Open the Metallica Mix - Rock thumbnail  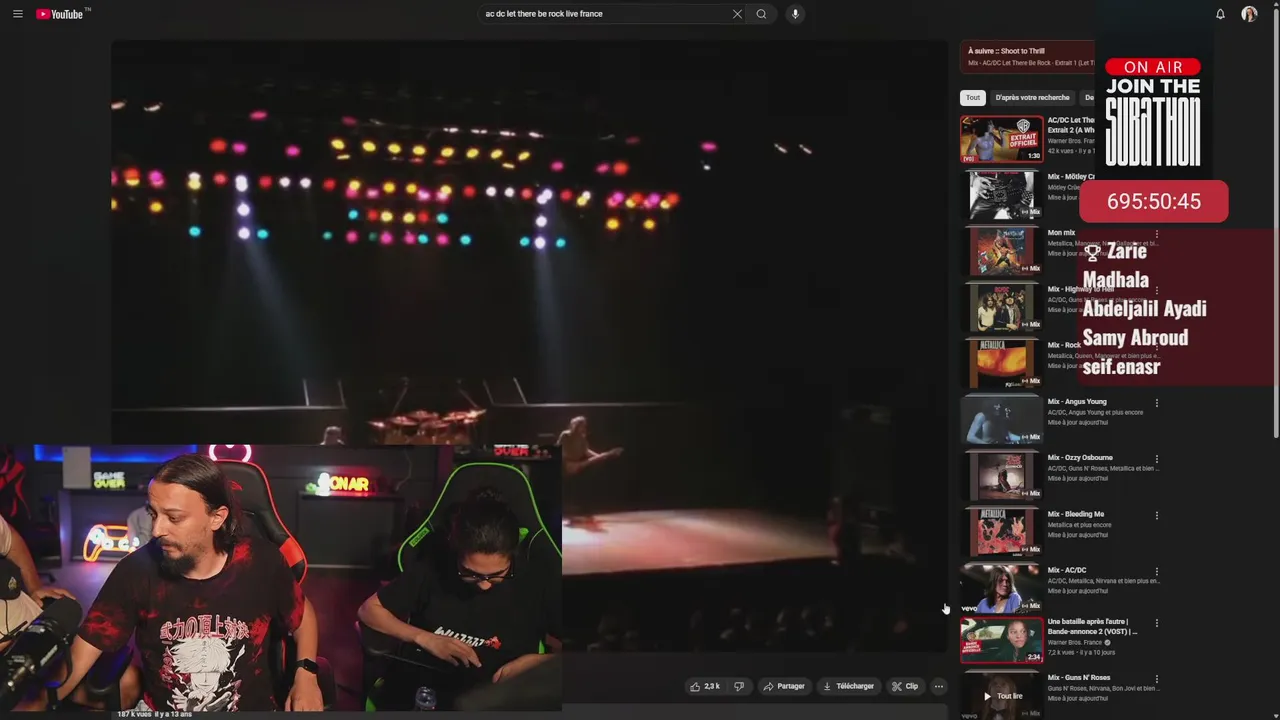tap(1002, 363)
